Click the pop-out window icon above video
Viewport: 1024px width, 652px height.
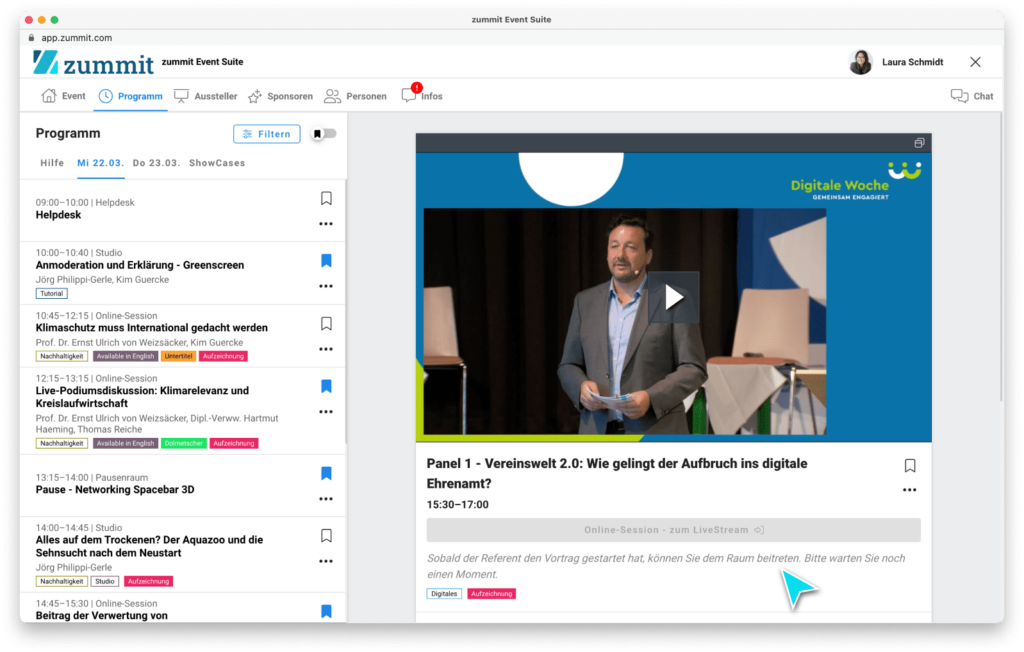coord(919,143)
